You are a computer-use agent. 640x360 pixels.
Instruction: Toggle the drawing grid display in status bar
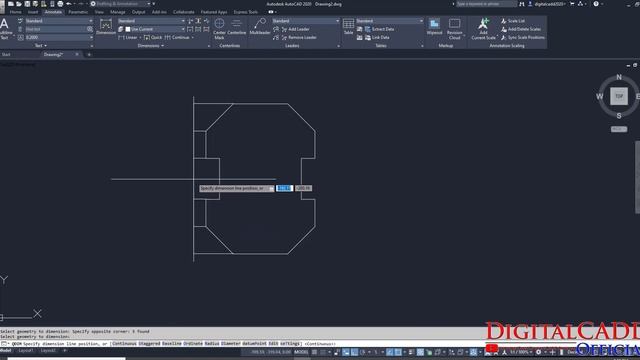314,352
